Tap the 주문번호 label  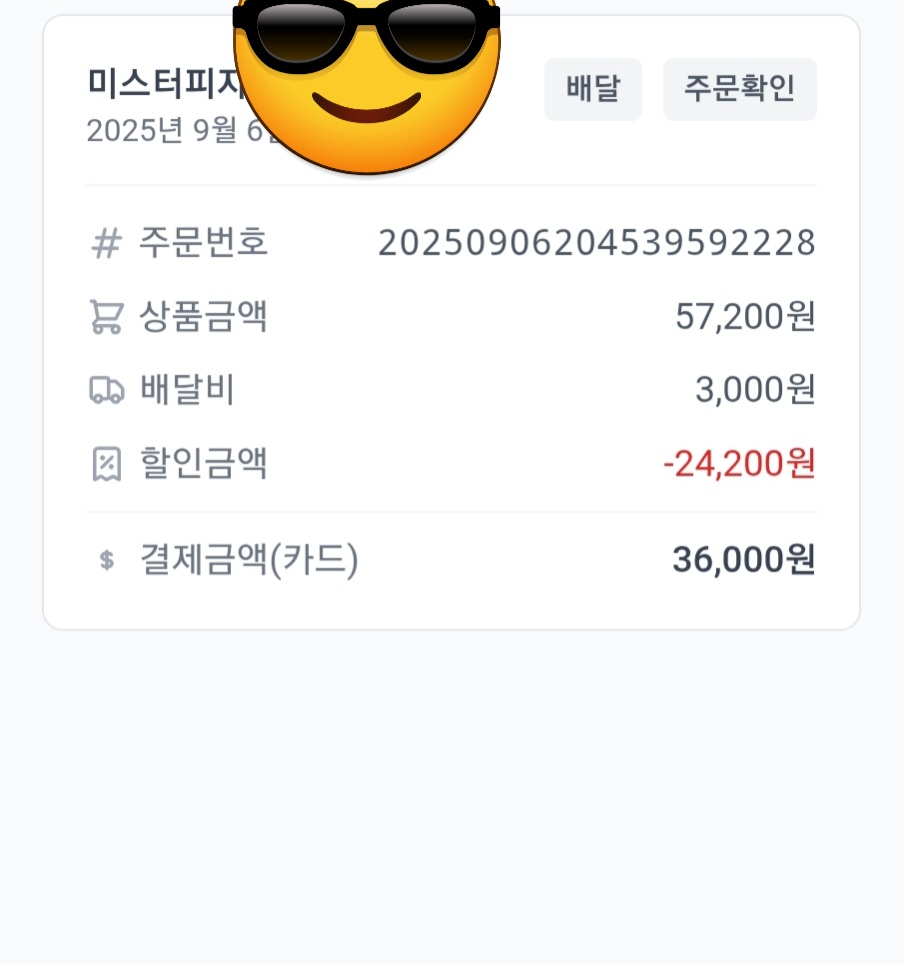203,243
